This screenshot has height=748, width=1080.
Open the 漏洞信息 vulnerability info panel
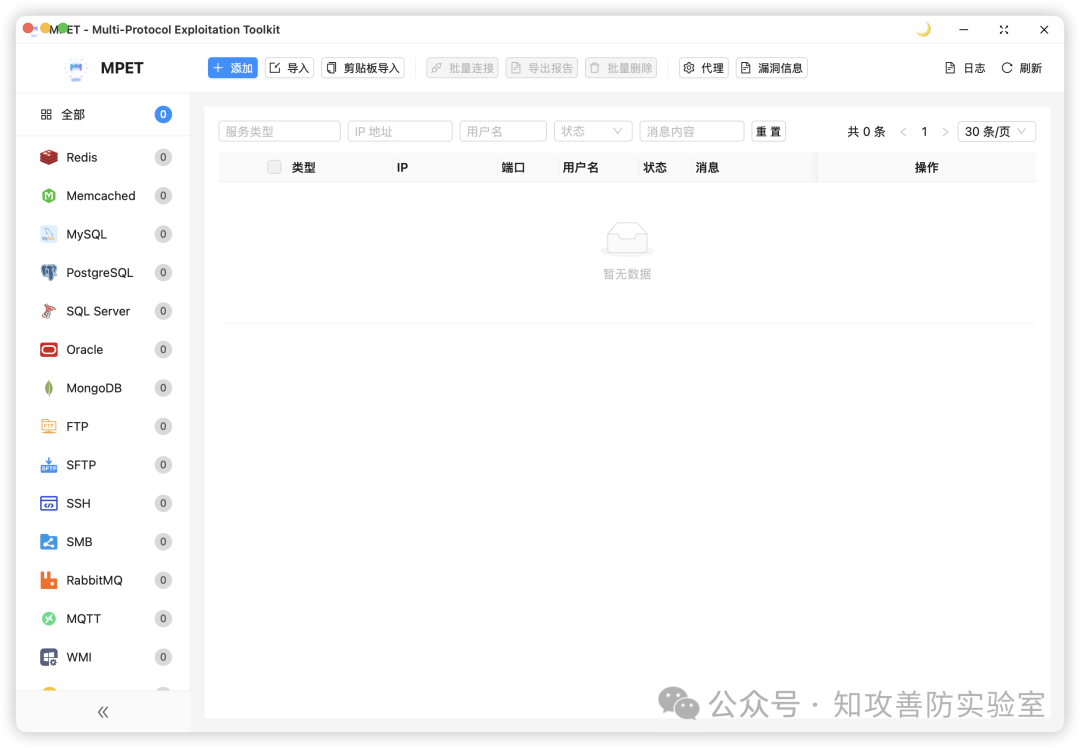[x=768, y=67]
